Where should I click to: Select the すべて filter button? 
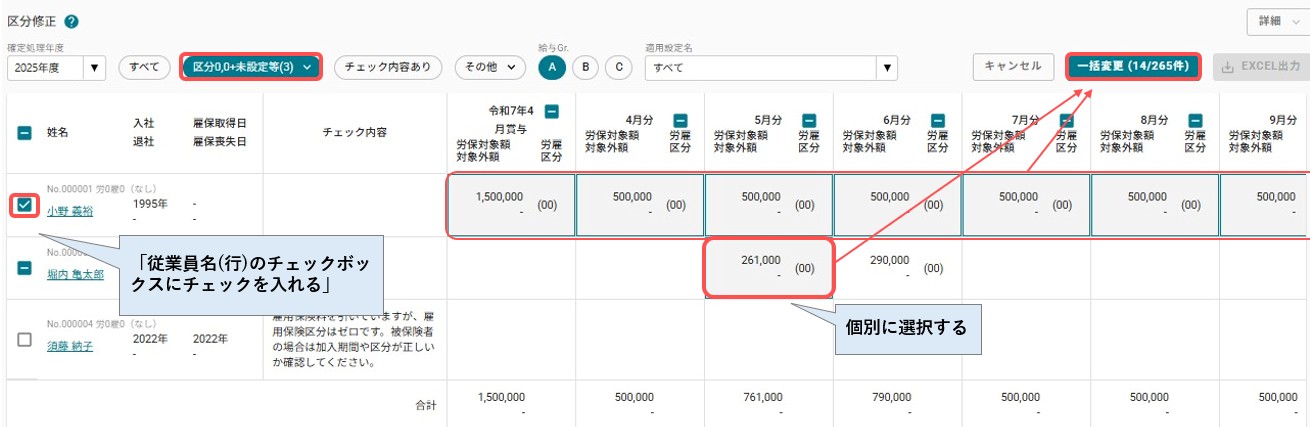[144, 67]
